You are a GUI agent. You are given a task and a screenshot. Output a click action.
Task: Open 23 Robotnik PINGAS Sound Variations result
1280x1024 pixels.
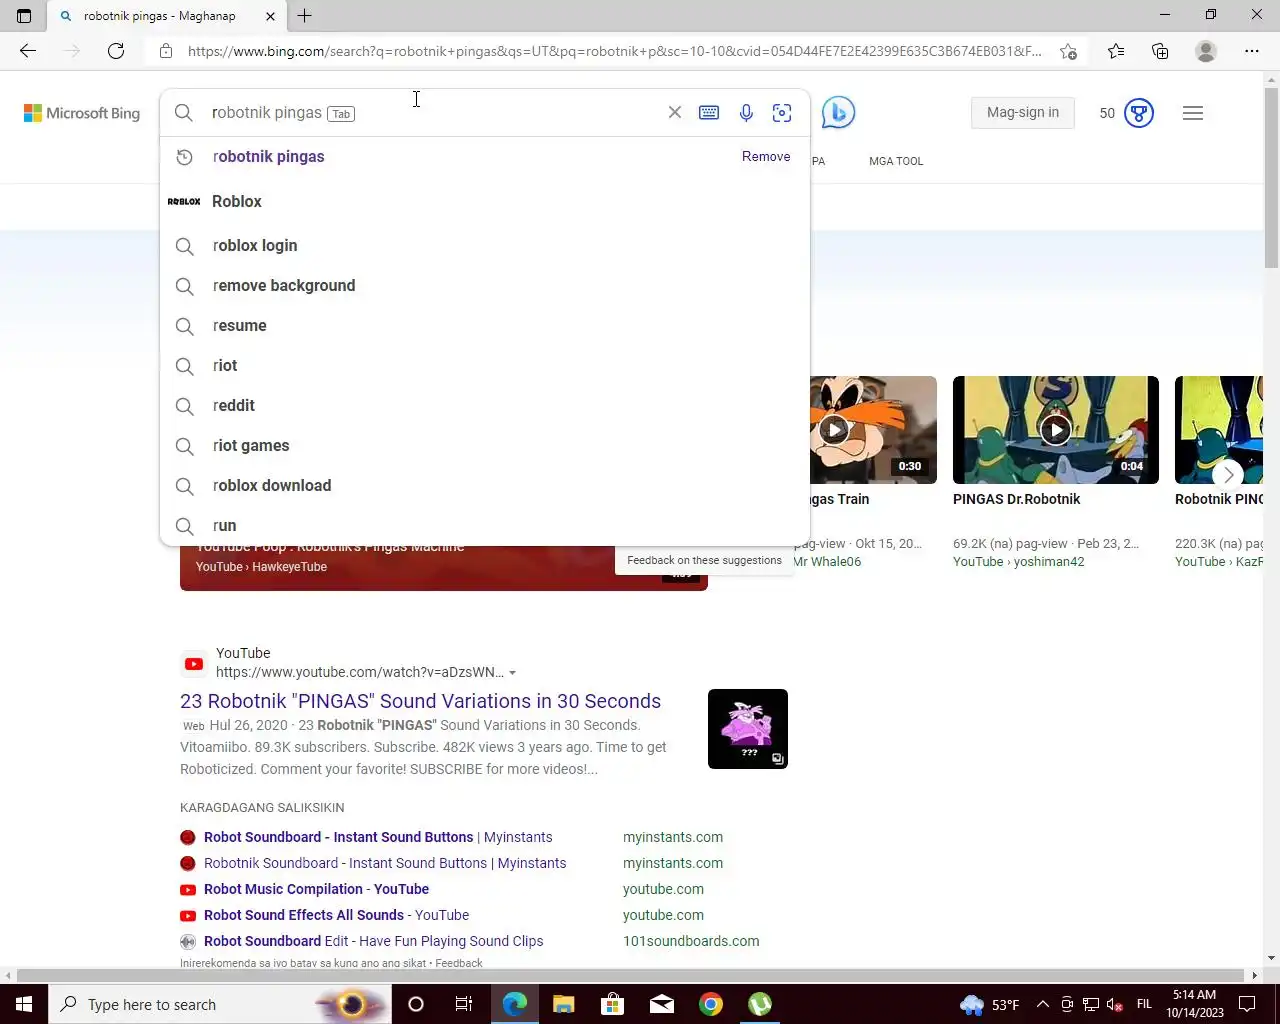[x=420, y=701]
